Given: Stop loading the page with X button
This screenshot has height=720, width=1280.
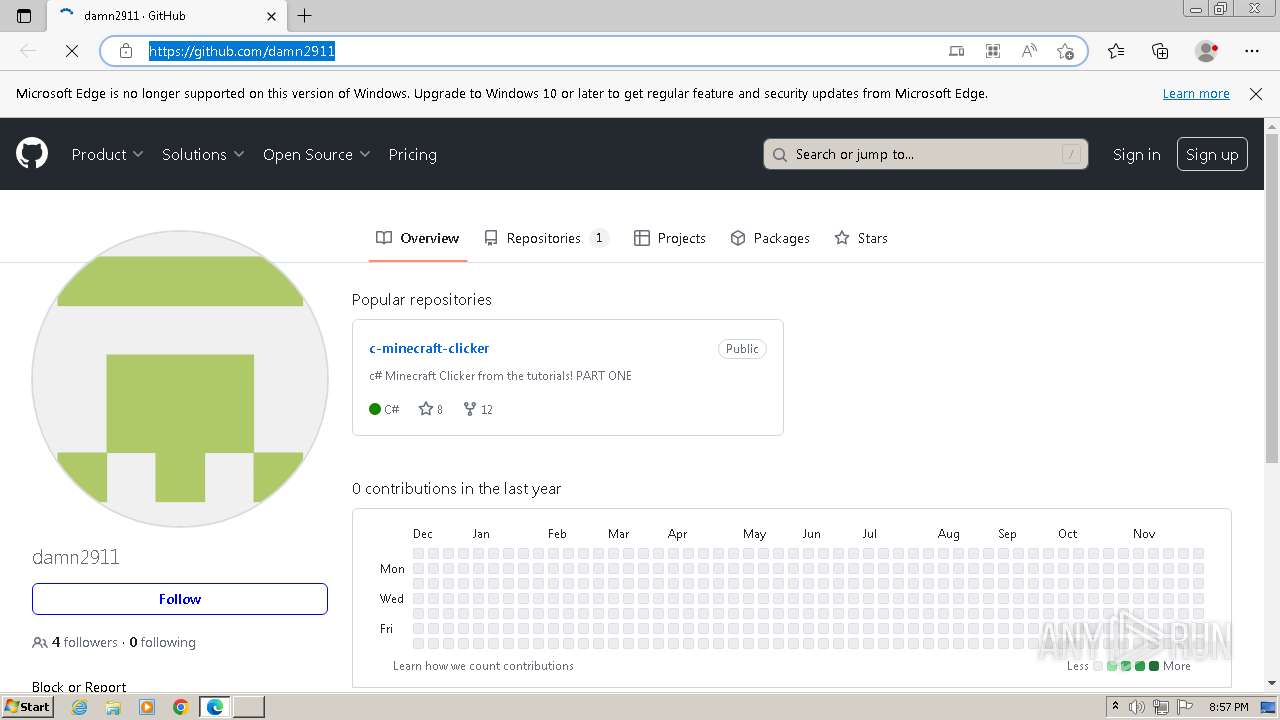Looking at the screenshot, I should (71, 51).
